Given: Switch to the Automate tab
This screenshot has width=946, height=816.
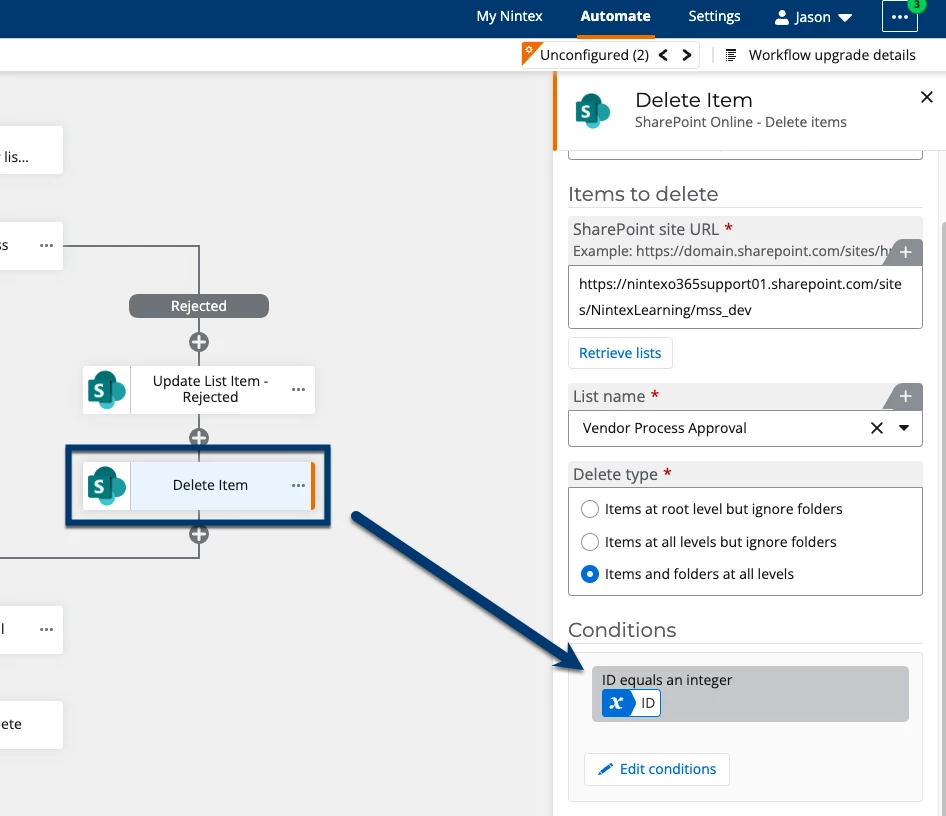Looking at the screenshot, I should pos(615,16).
